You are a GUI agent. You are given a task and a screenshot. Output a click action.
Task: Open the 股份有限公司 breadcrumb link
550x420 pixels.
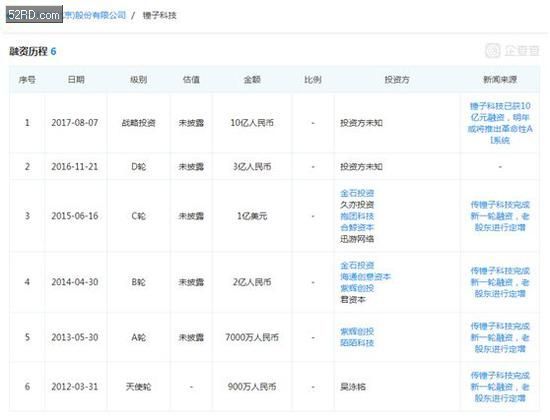pos(95,15)
